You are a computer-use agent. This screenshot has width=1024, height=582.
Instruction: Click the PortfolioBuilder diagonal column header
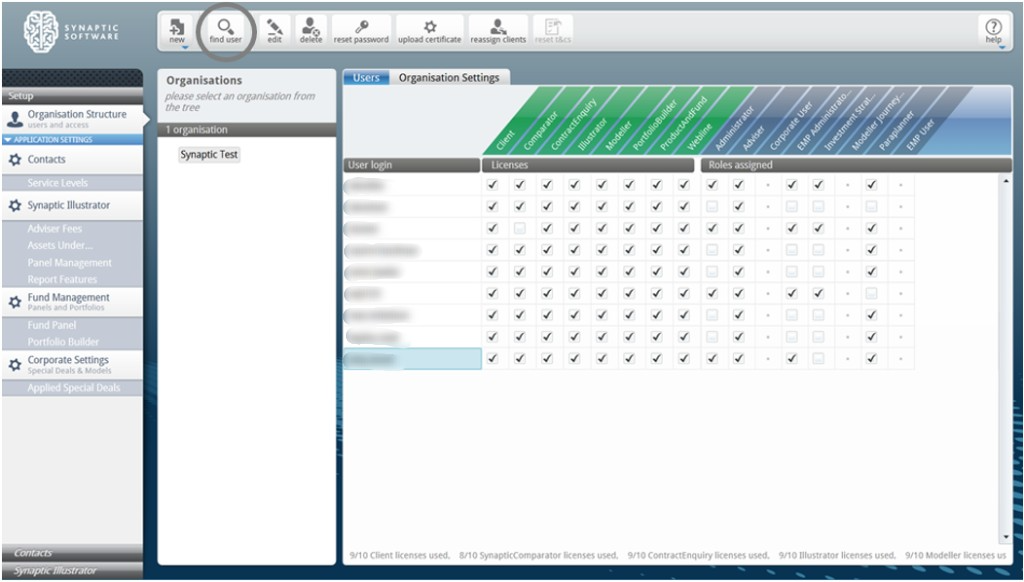pos(654,126)
